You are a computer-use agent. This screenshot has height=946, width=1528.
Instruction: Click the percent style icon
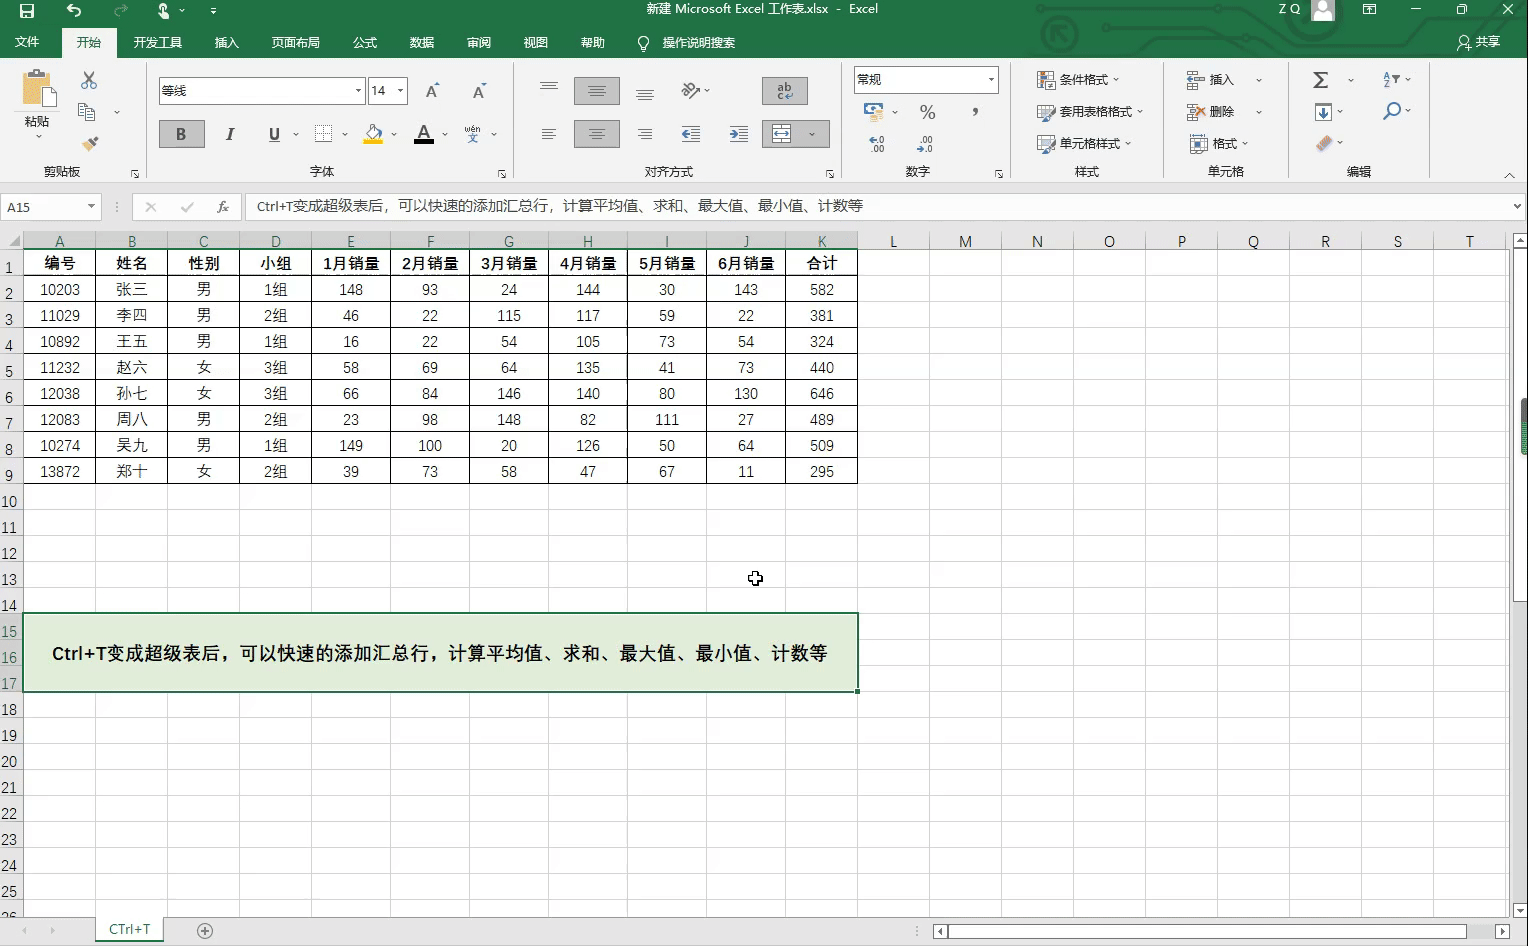coord(928,112)
